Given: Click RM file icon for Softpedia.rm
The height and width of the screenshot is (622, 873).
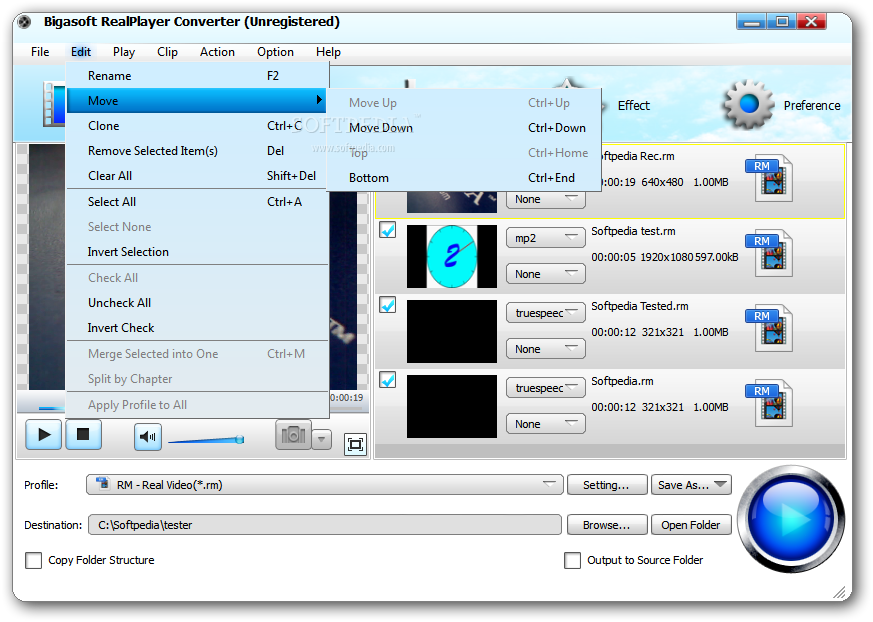Looking at the screenshot, I should (769, 403).
